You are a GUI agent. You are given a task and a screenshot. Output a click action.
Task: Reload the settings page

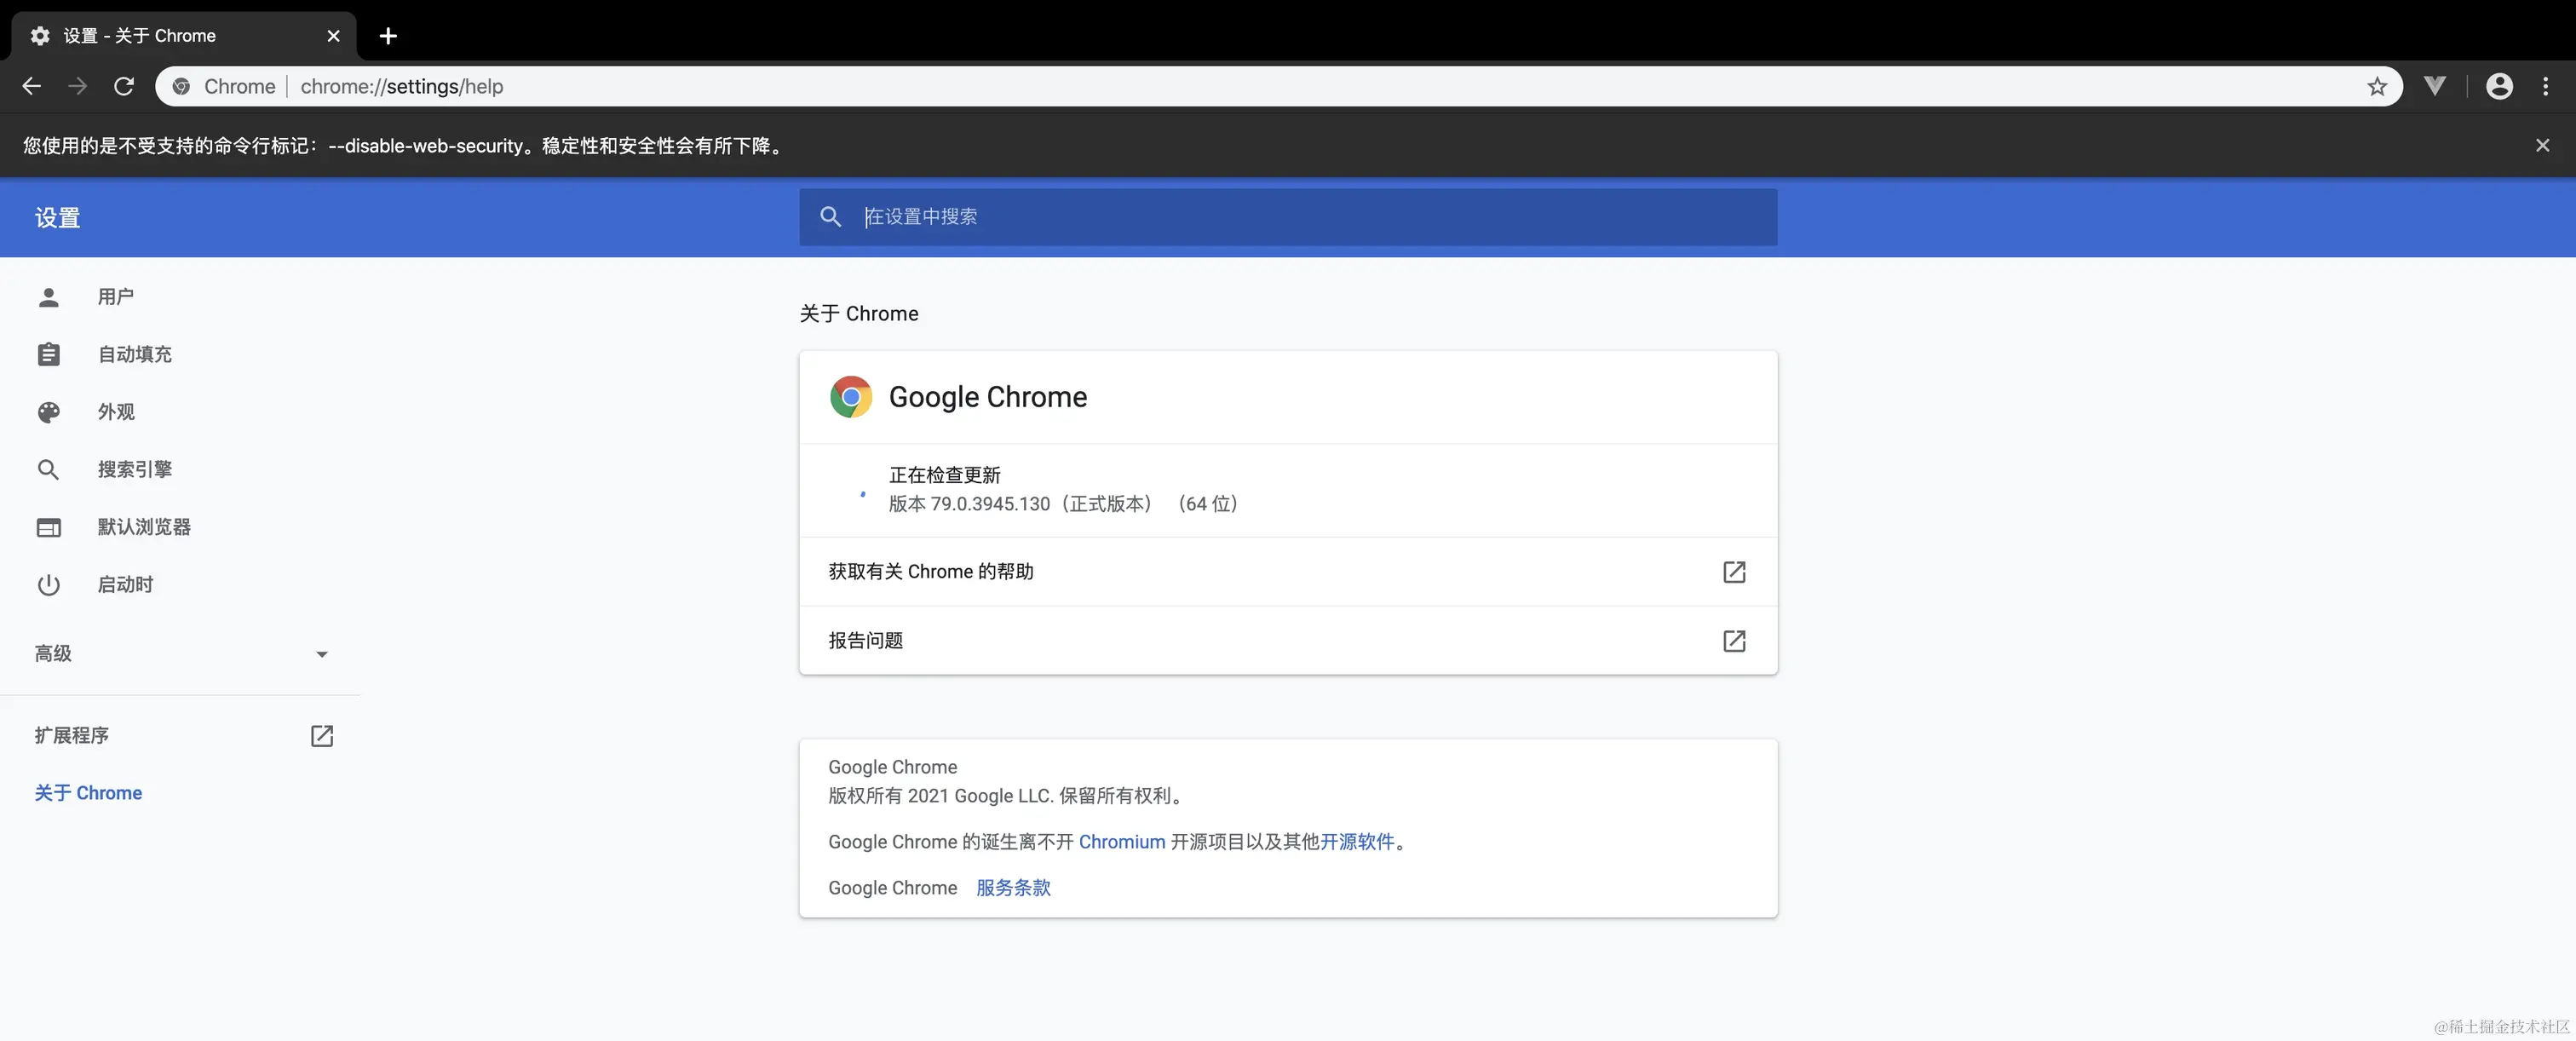124,86
